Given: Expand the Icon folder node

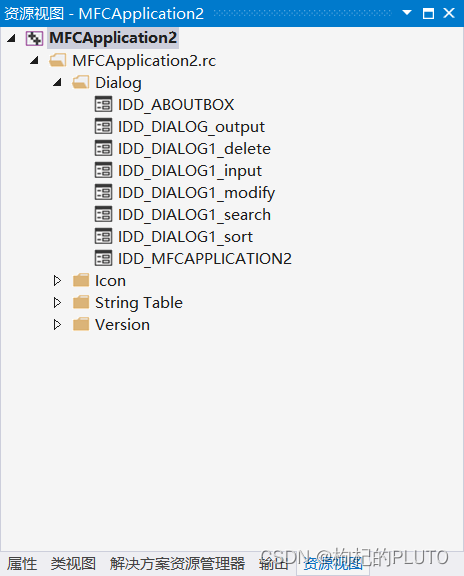Looking at the screenshot, I should [x=57, y=281].
